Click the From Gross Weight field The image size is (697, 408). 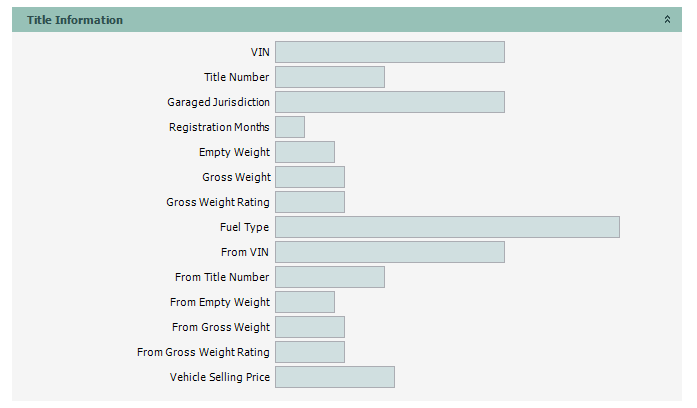[309, 327]
